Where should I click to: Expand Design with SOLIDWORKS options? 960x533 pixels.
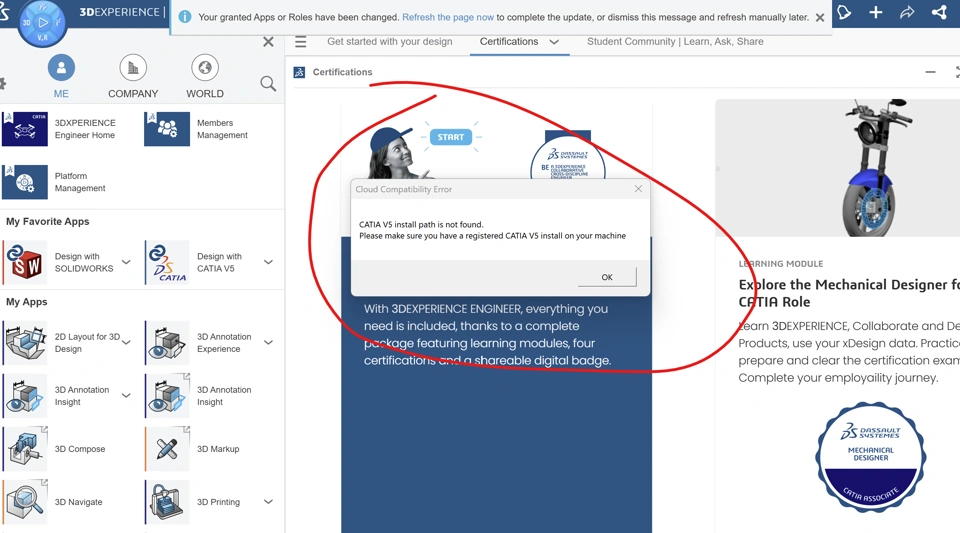[x=126, y=262]
